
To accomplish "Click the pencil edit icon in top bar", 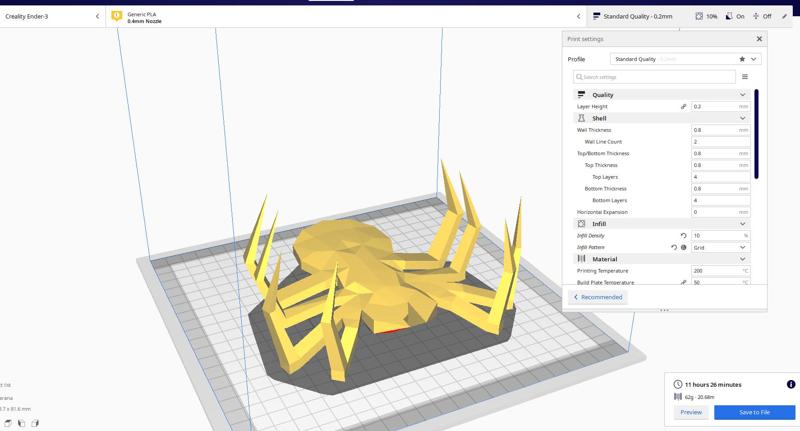I will click(784, 16).
